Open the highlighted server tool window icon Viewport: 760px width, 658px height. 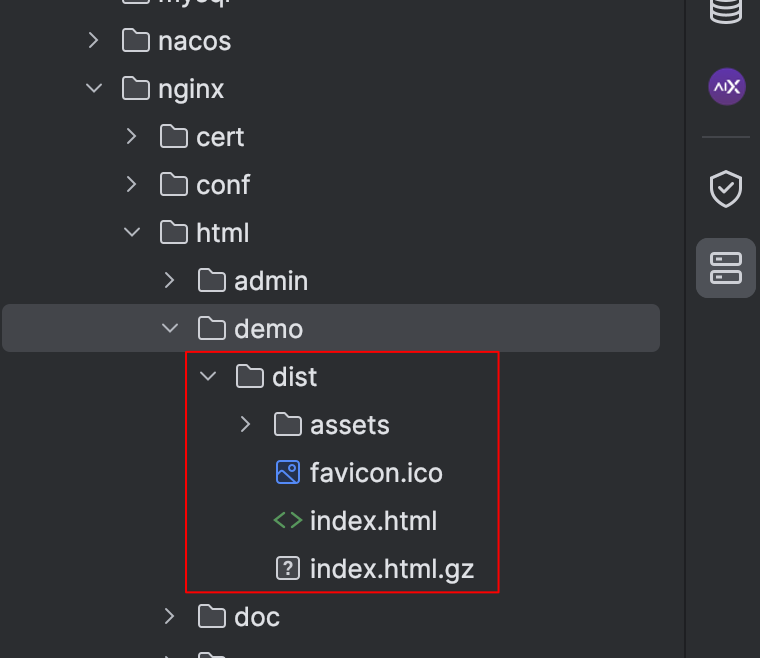725,267
